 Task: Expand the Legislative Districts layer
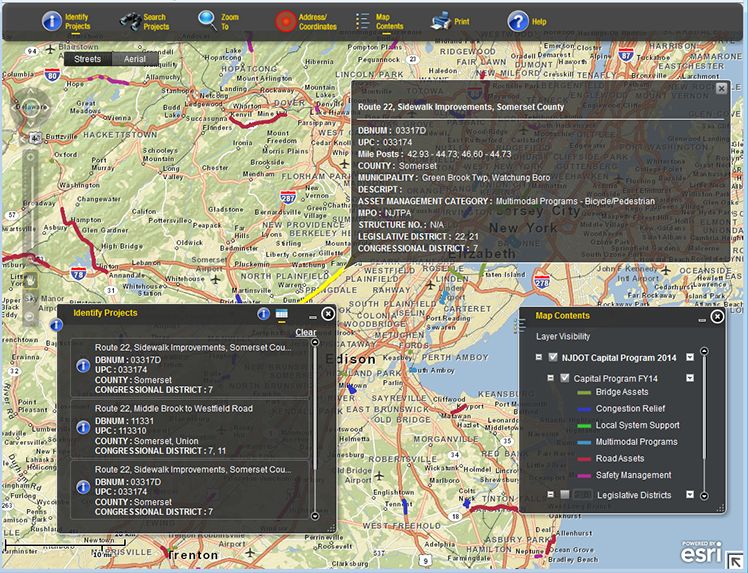pyautogui.click(x=550, y=495)
